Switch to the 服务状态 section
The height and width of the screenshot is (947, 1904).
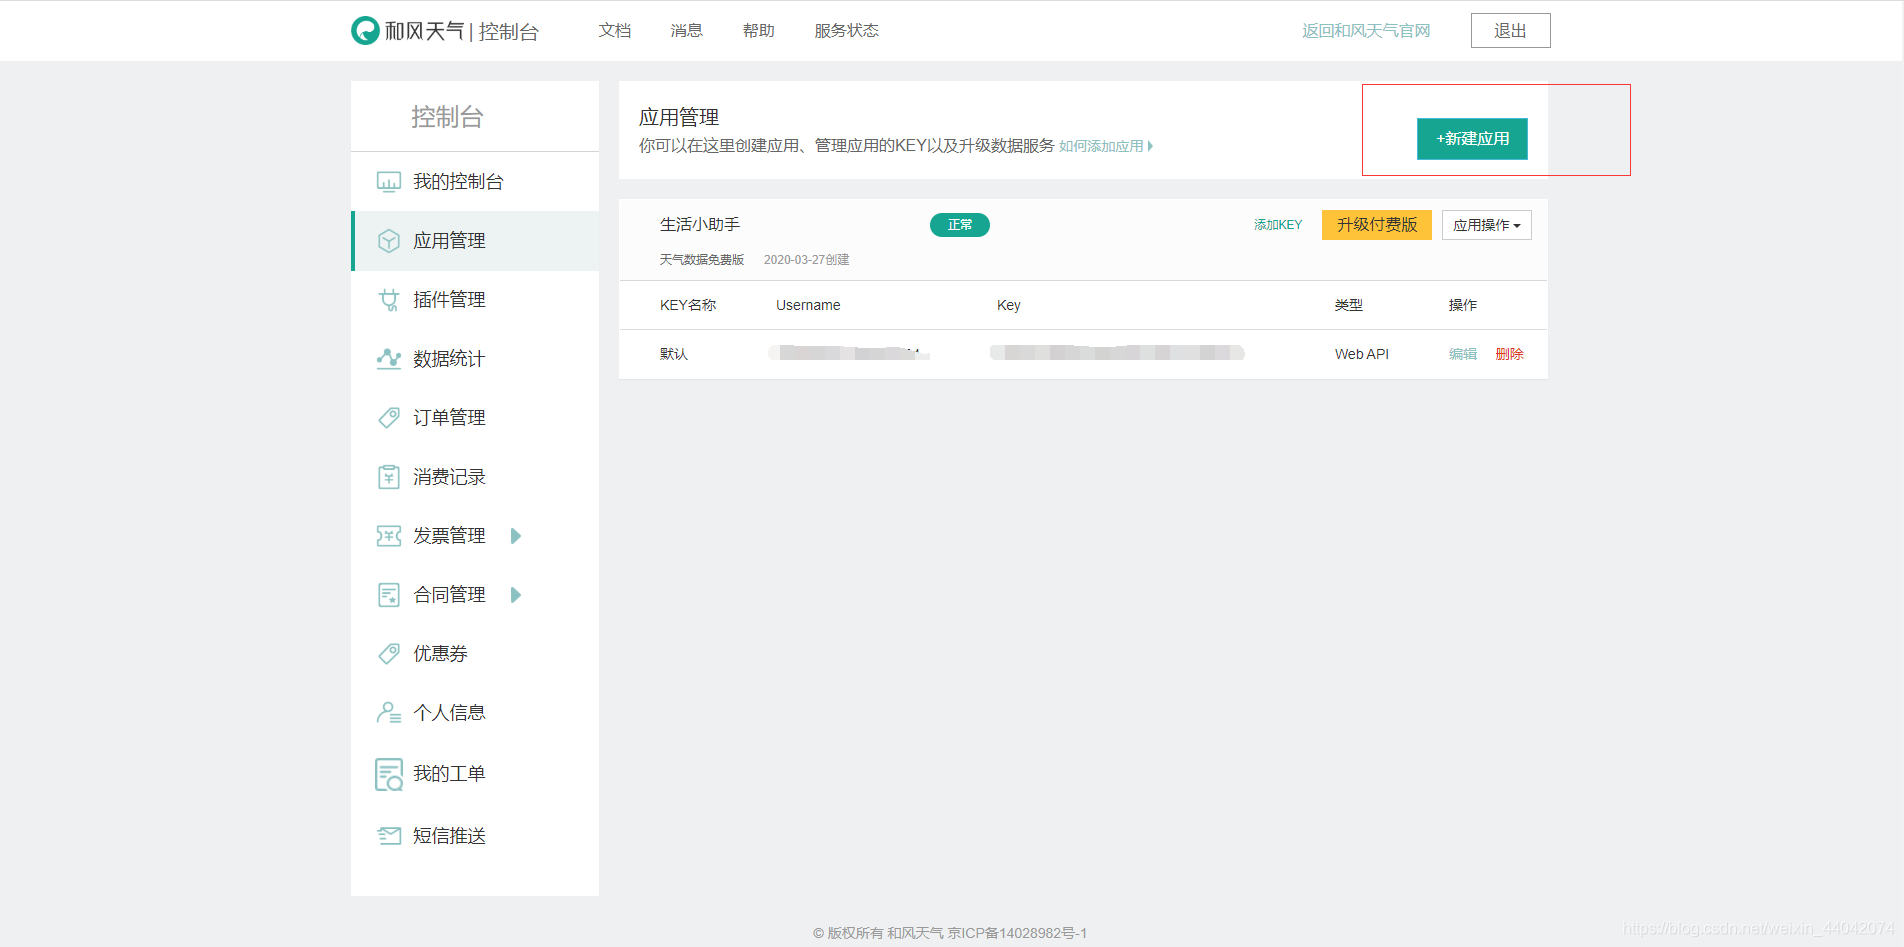pyautogui.click(x=845, y=30)
